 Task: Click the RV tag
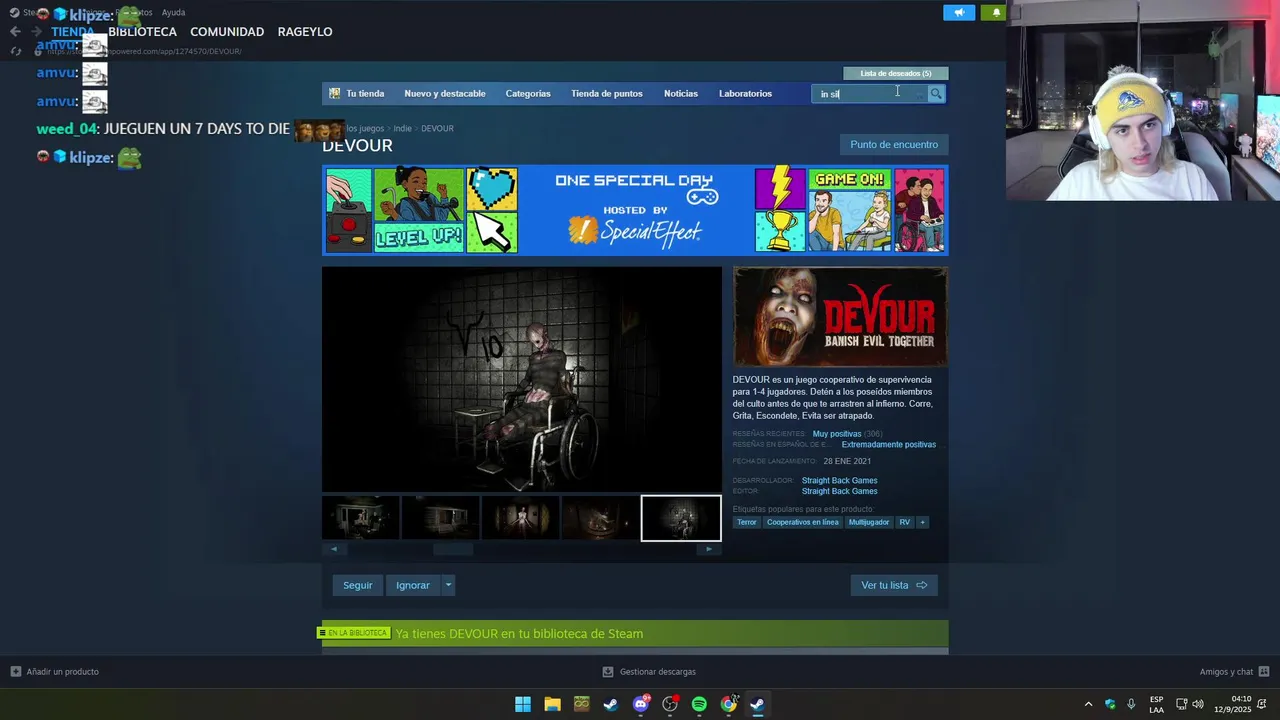[905, 522]
